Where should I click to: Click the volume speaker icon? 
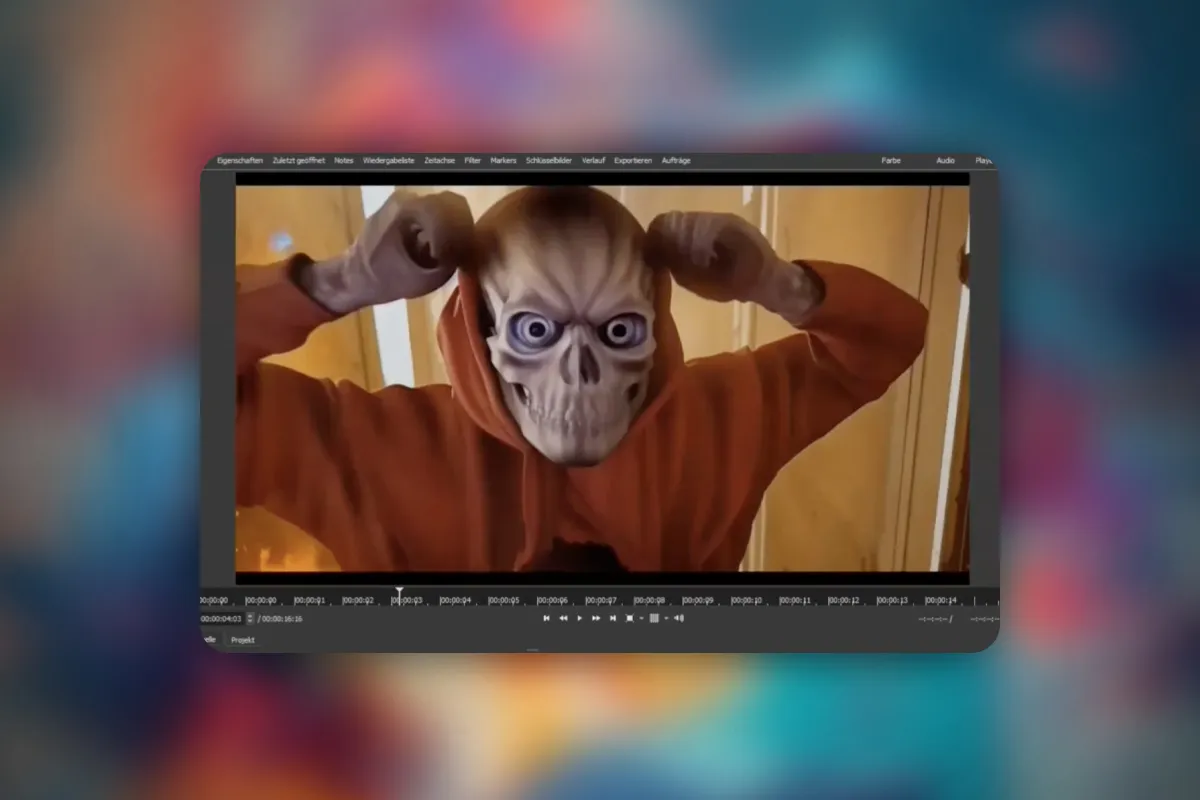click(679, 618)
